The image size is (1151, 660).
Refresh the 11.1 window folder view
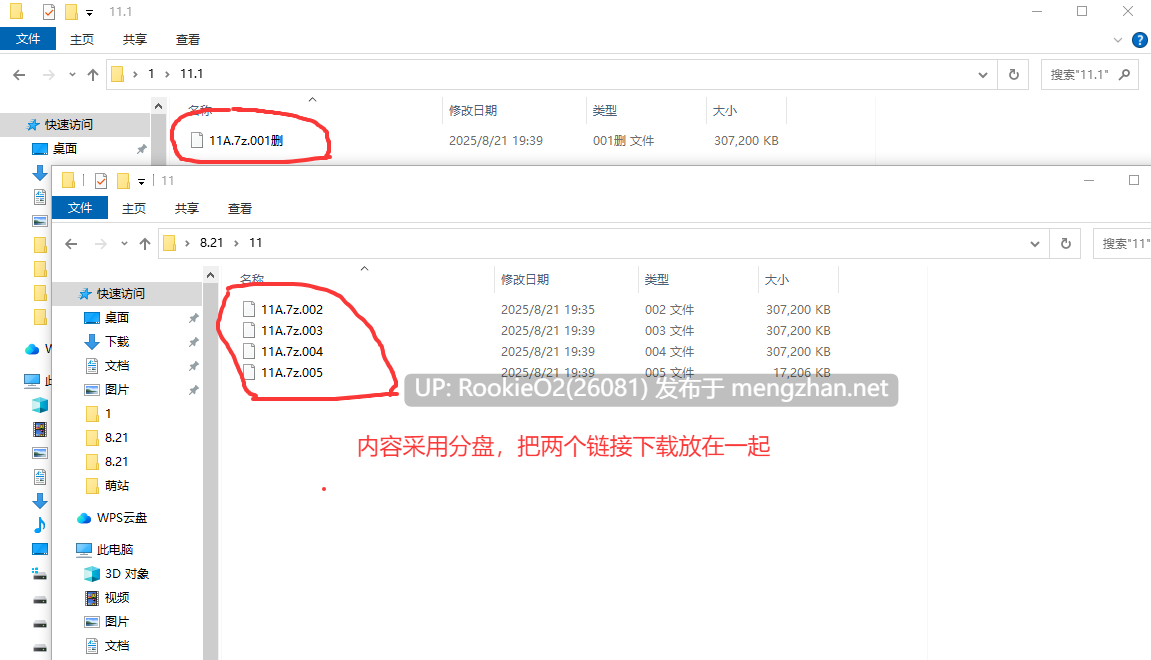tap(1014, 74)
